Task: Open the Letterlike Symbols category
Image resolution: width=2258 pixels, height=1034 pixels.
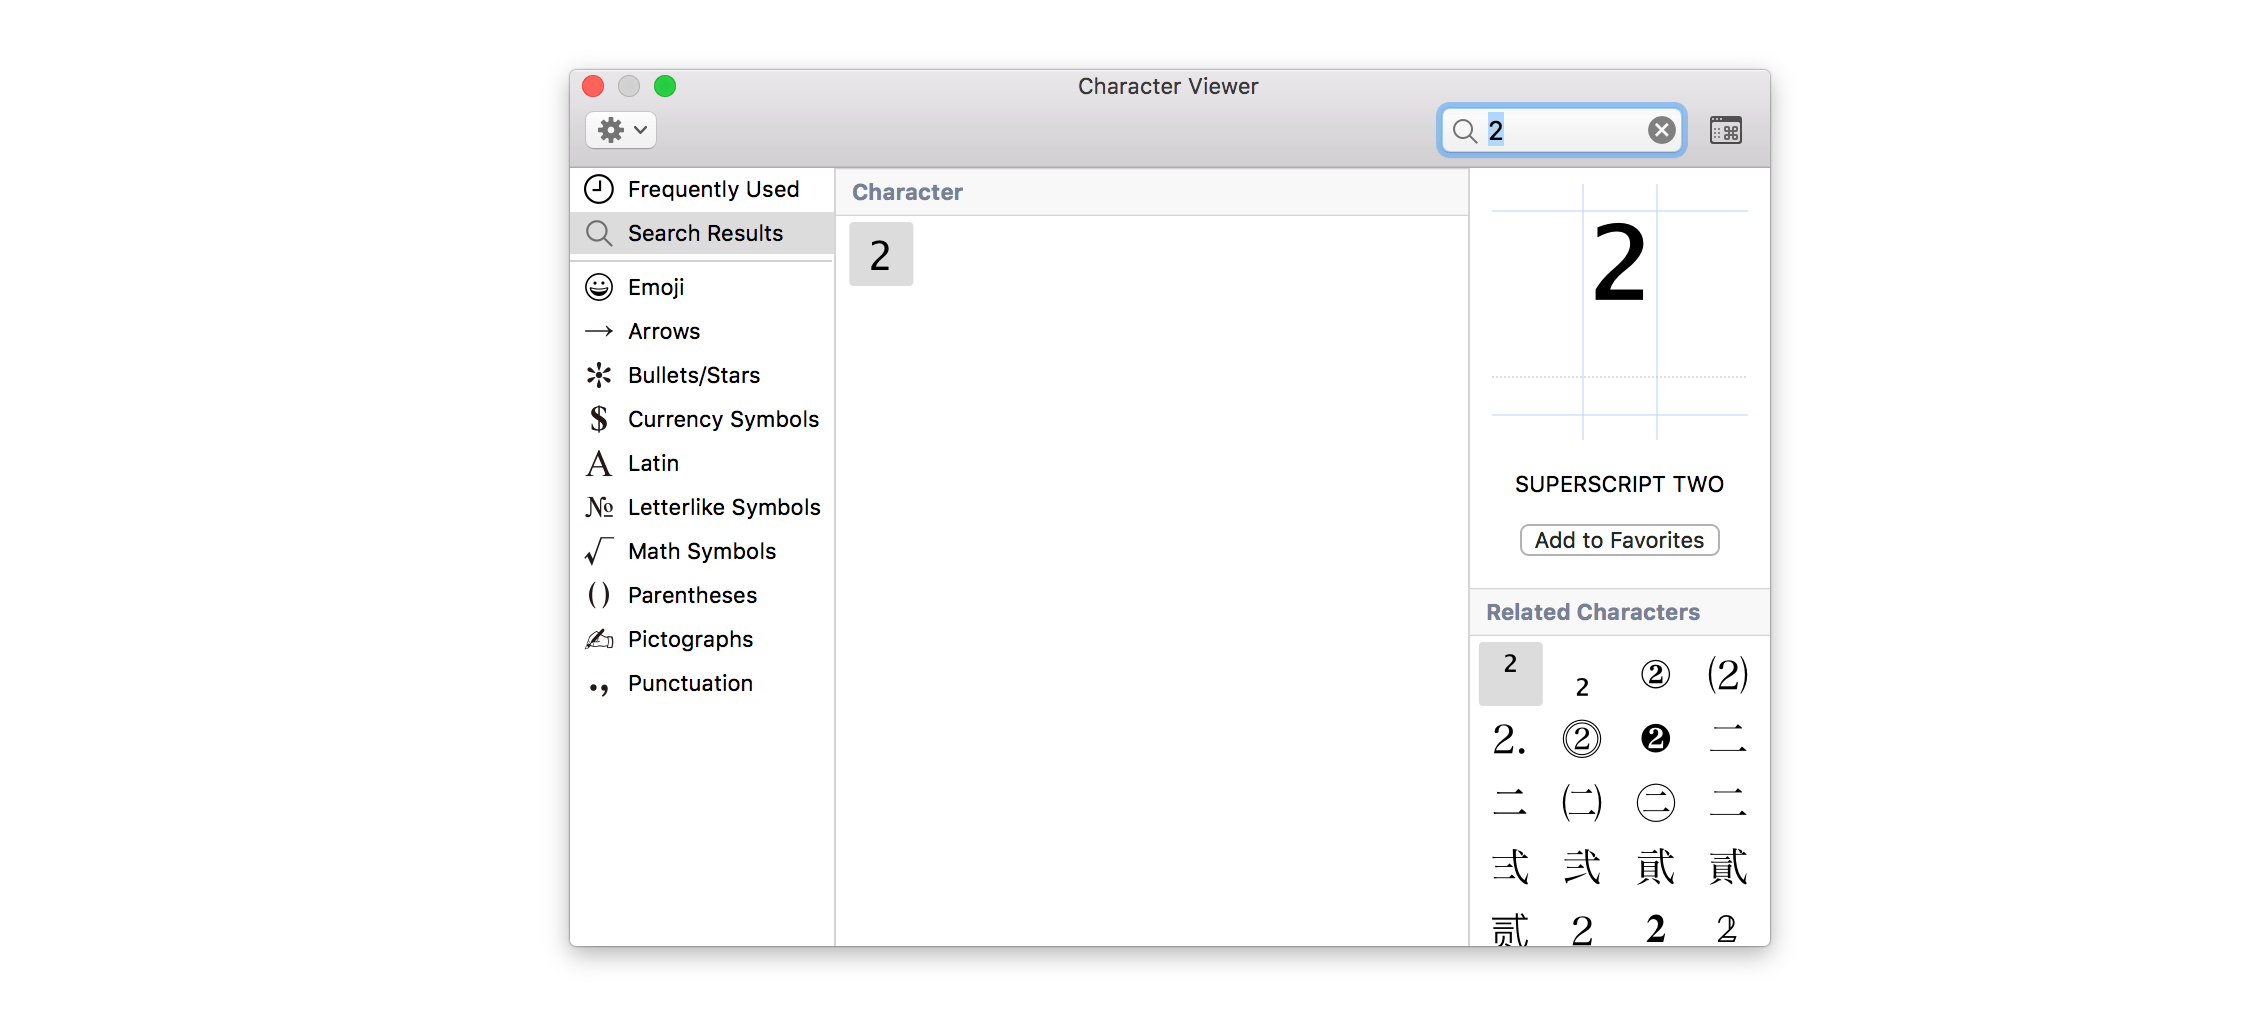Action: click(724, 507)
